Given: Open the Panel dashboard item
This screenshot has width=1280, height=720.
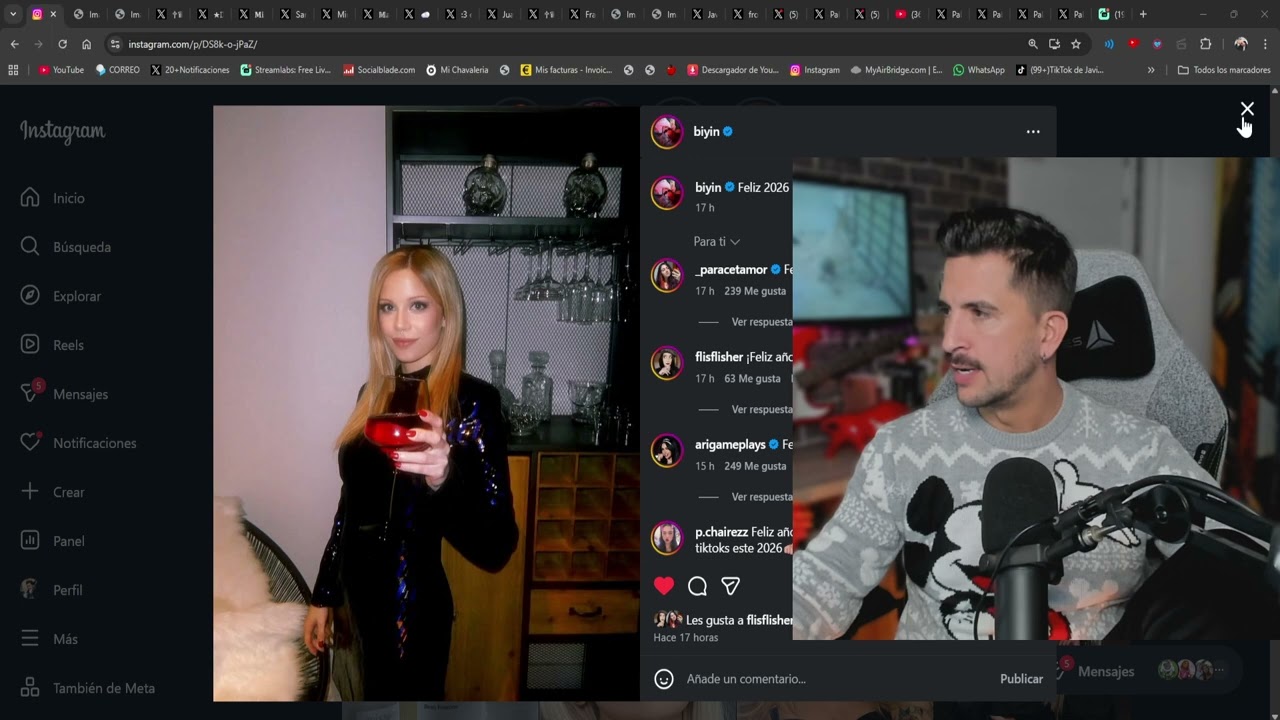Looking at the screenshot, I should click(x=52, y=541).
